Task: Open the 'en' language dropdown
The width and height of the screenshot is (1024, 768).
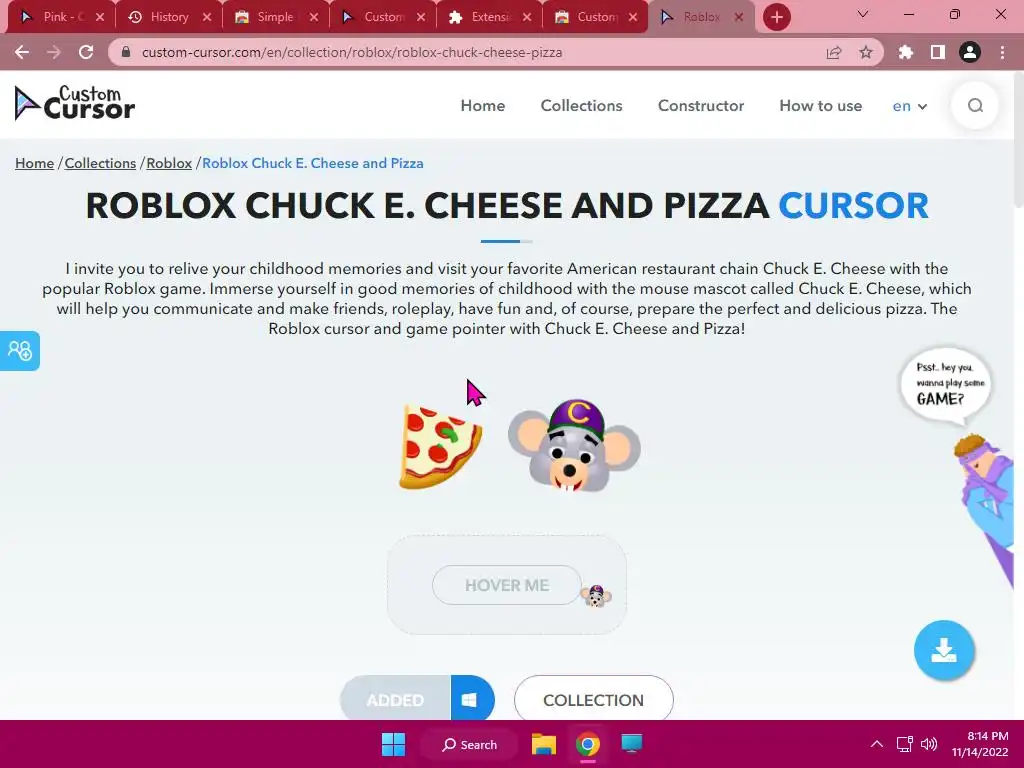Action: click(910, 106)
